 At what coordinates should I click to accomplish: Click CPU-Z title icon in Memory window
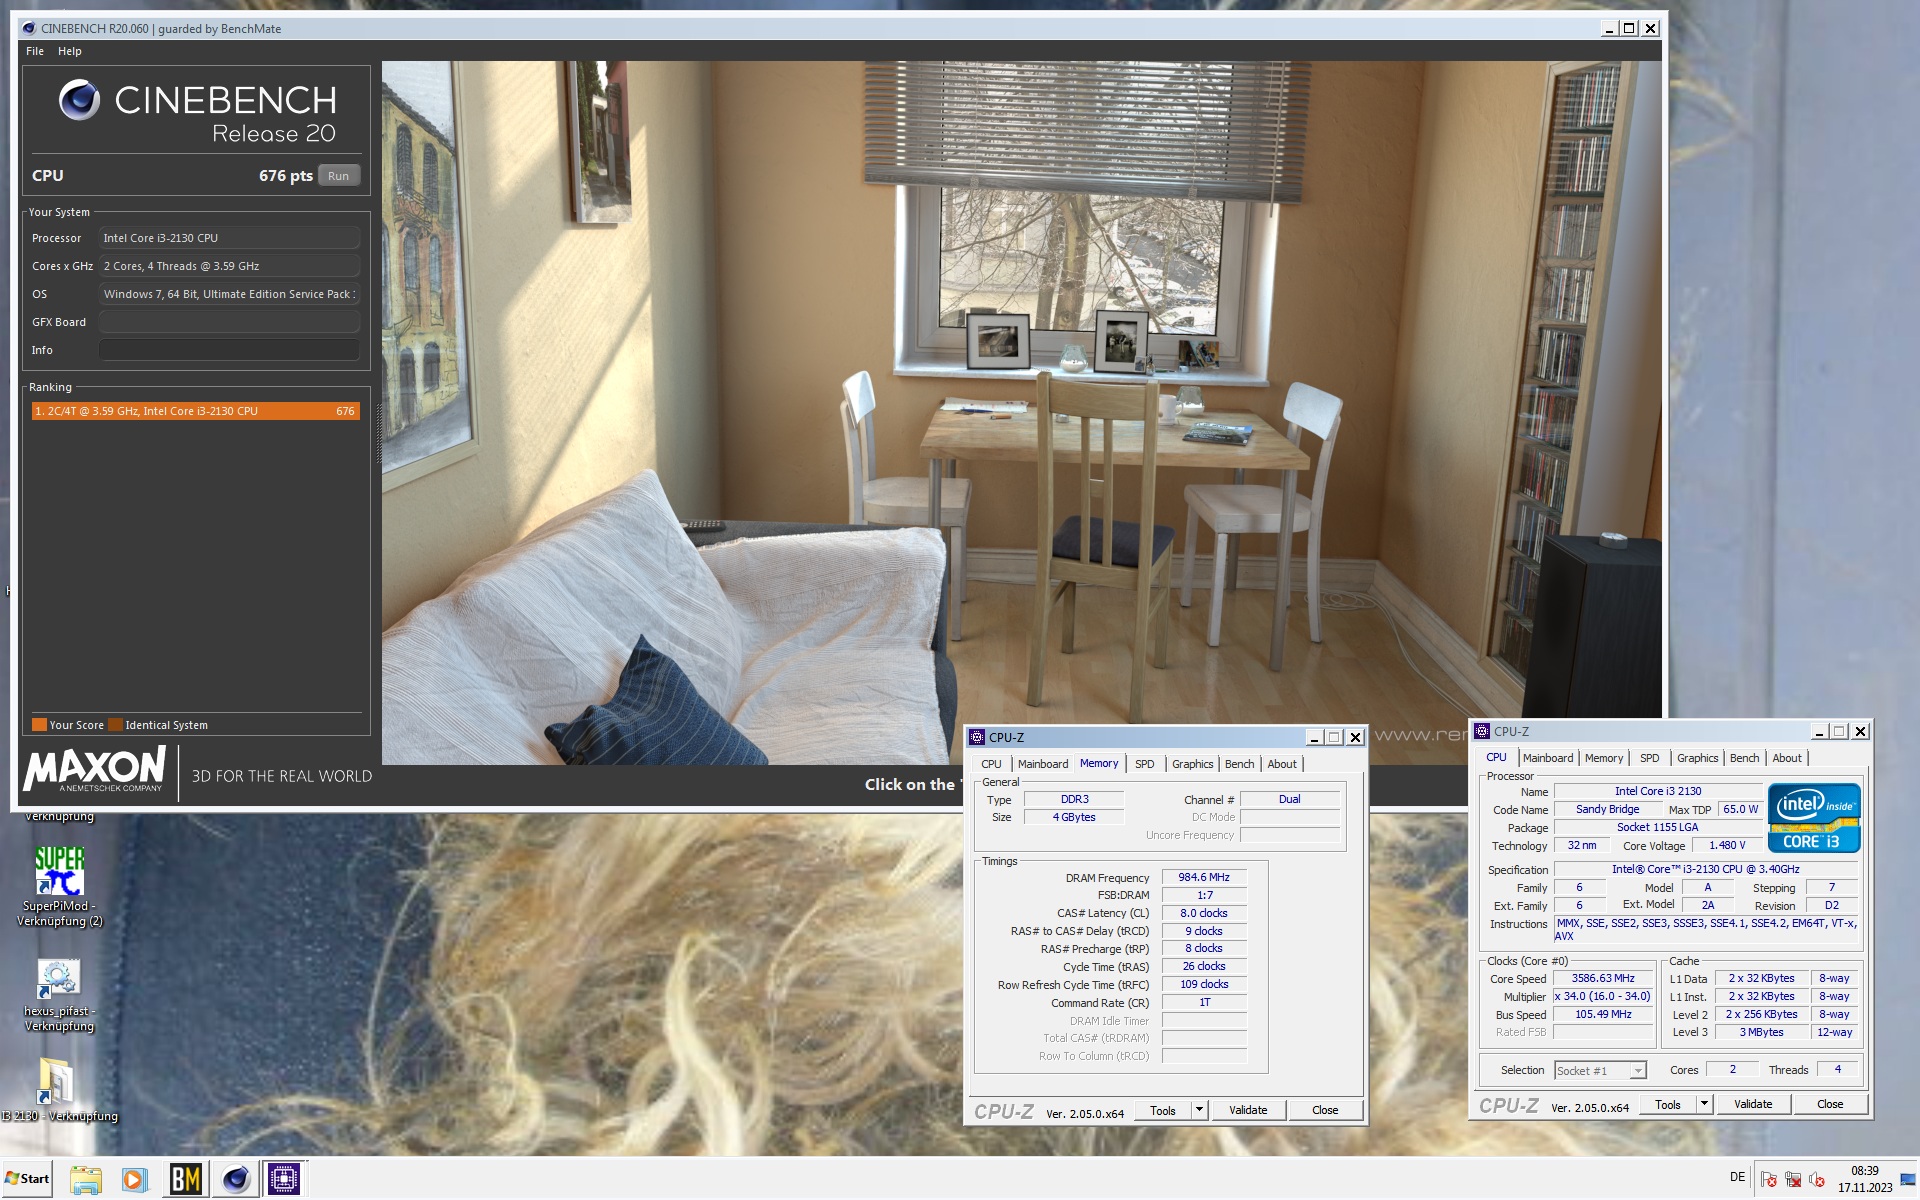pyautogui.click(x=977, y=737)
